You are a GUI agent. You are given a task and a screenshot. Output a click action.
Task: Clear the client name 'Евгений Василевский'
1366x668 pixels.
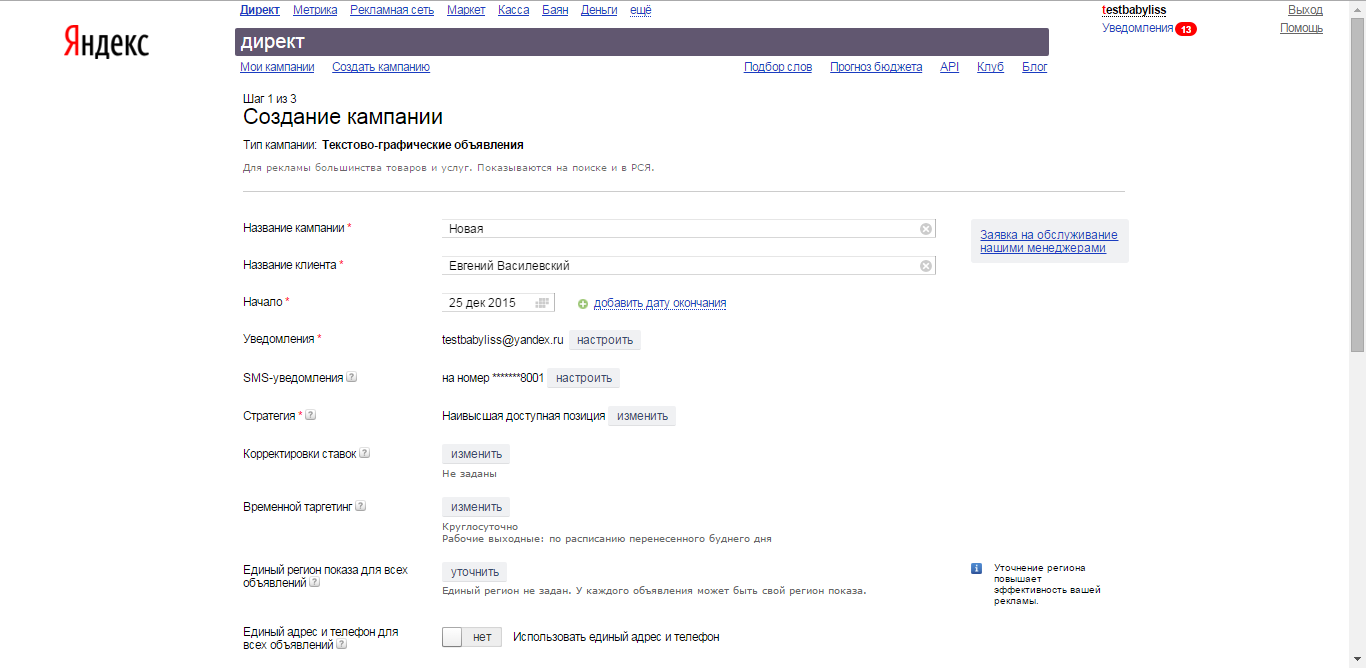click(926, 266)
